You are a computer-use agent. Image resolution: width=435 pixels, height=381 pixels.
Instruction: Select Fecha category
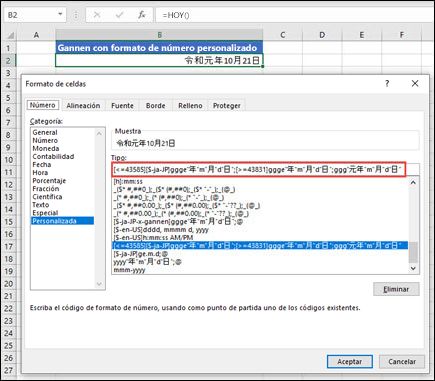(42, 164)
